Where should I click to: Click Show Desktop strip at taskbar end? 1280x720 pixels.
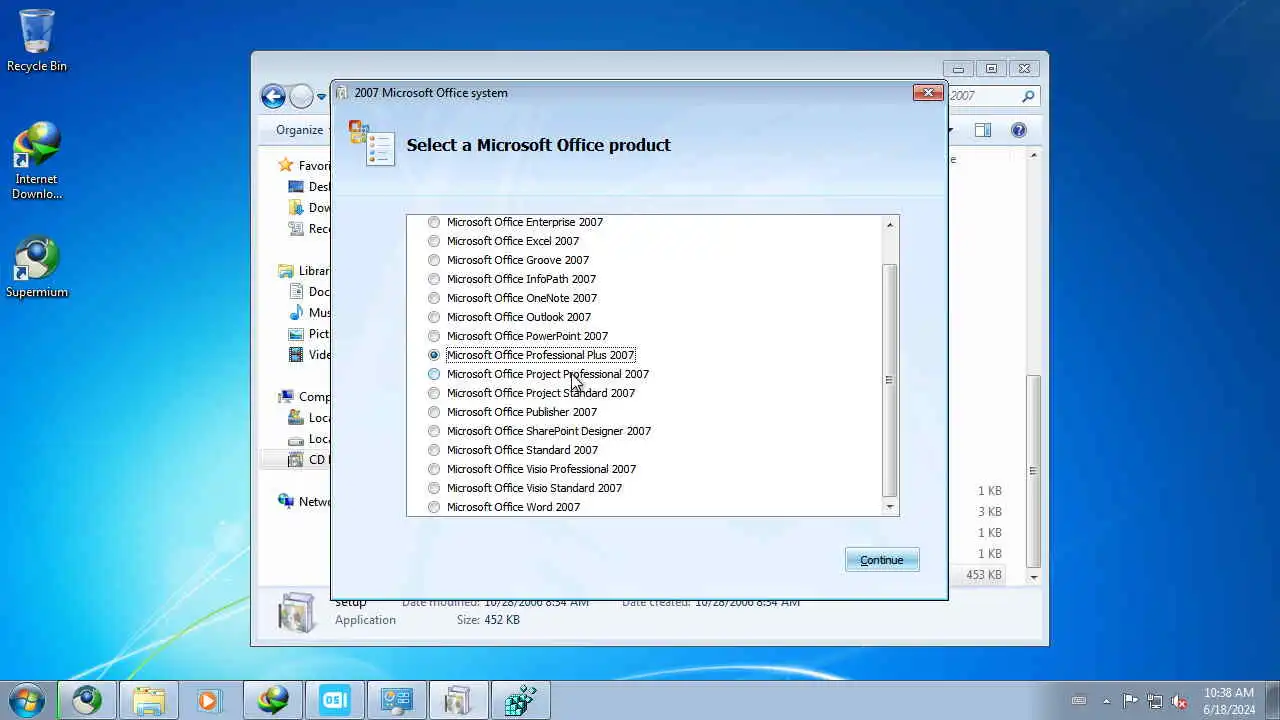(1272, 701)
